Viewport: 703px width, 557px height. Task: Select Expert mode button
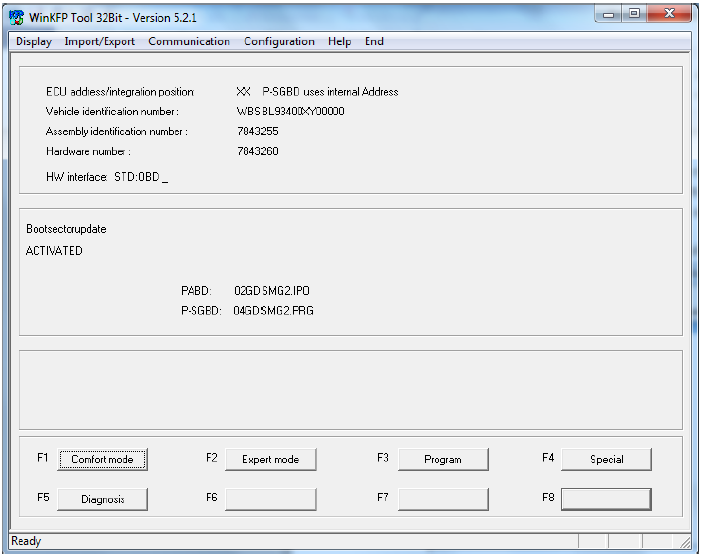pos(270,459)
